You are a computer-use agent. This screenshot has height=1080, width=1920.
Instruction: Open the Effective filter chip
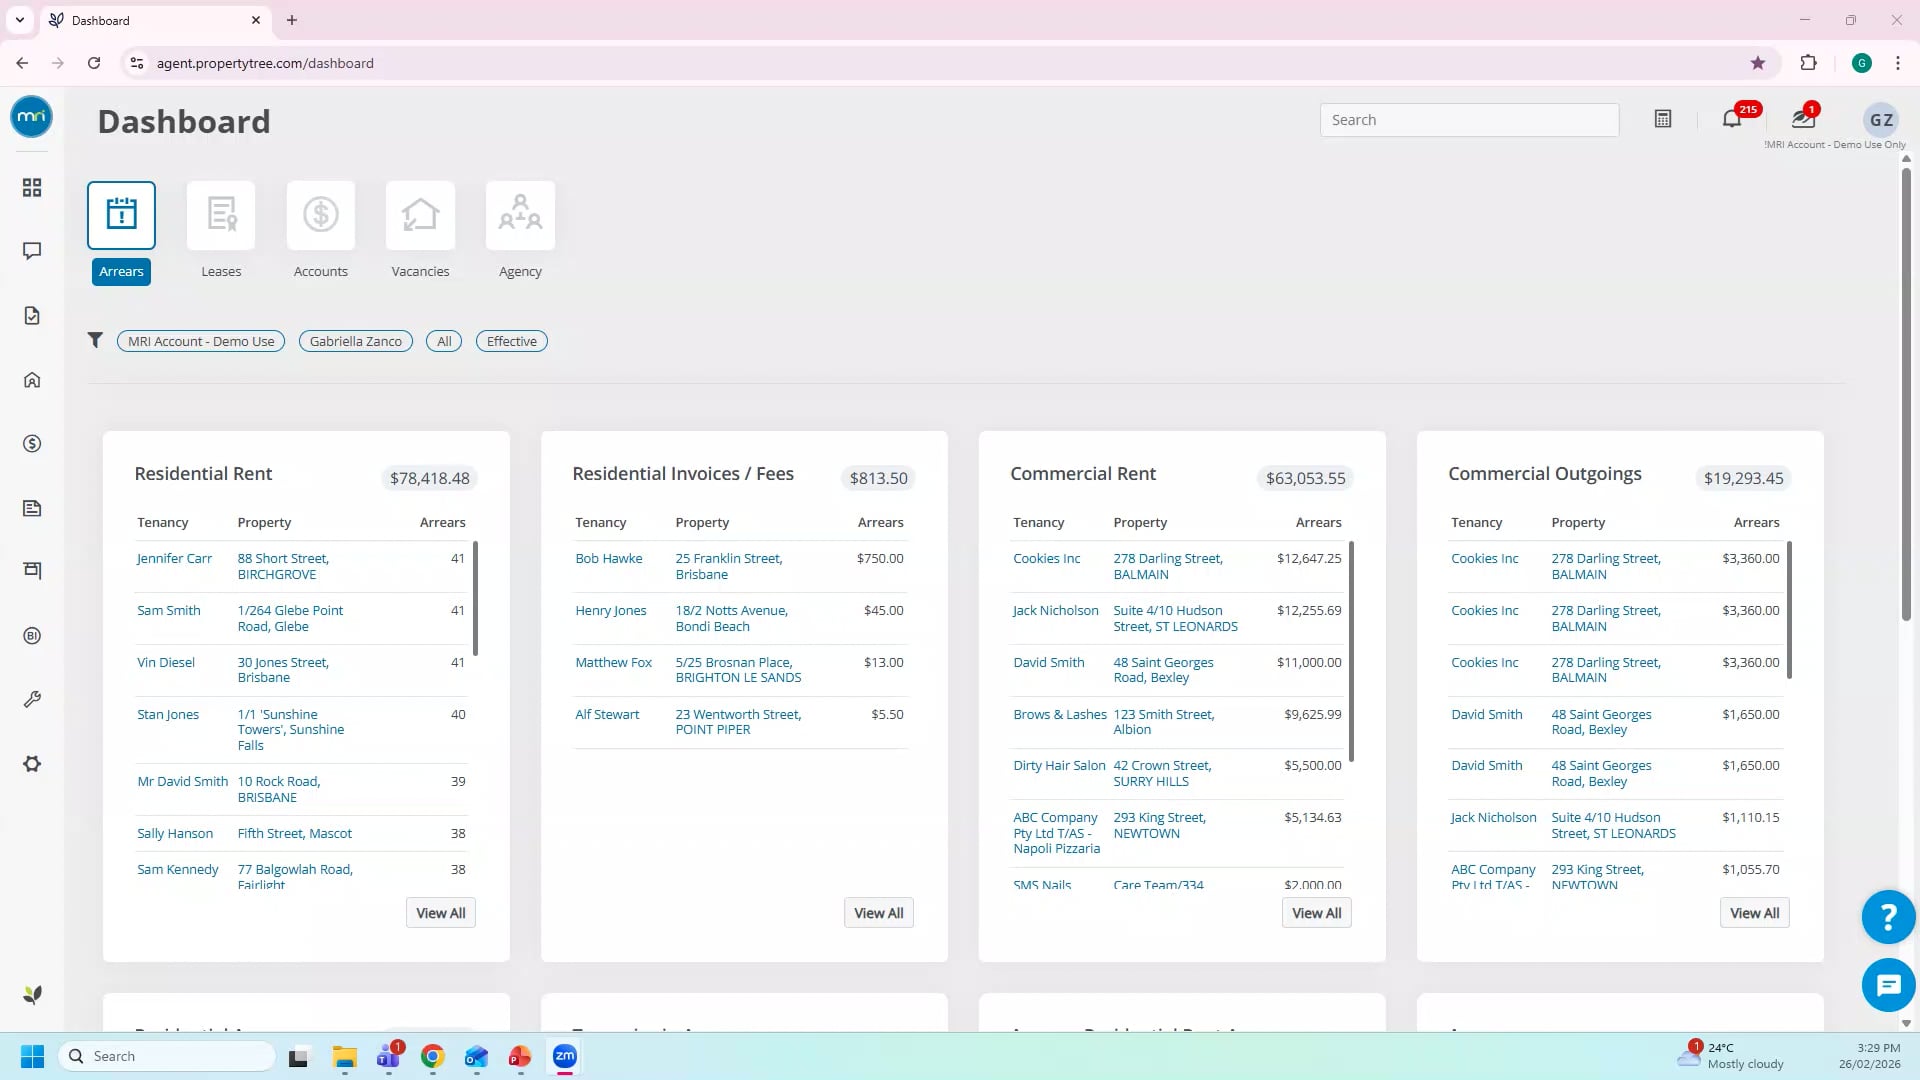(511, 341)
